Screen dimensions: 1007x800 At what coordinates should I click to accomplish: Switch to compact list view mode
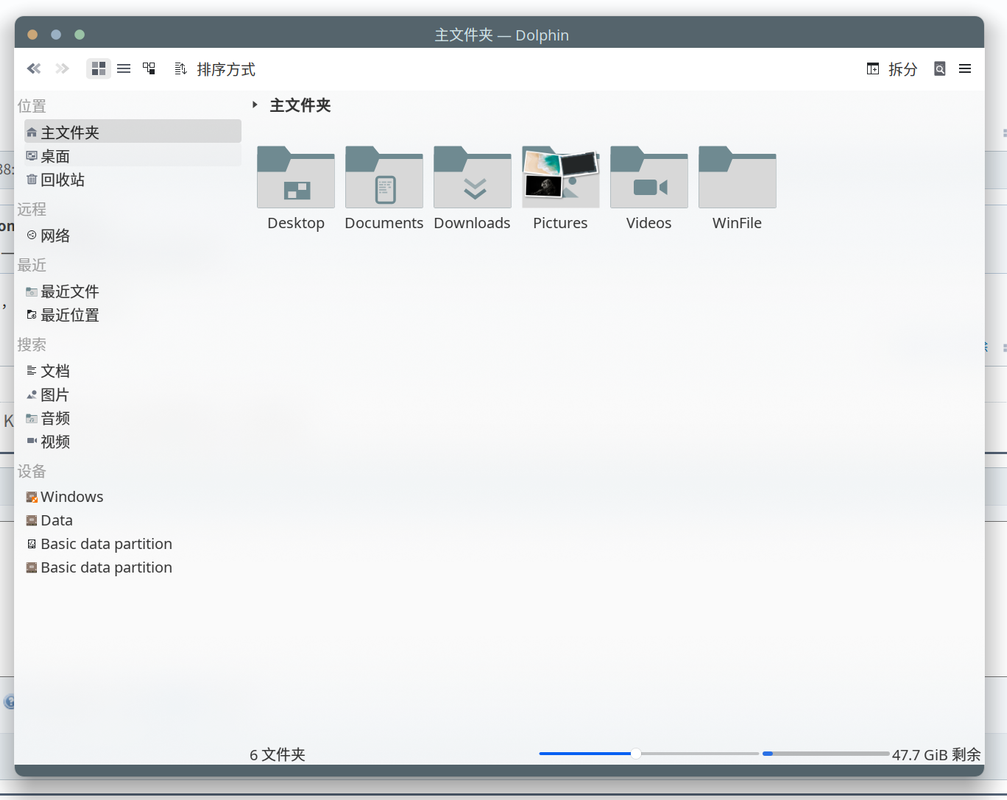123,69
